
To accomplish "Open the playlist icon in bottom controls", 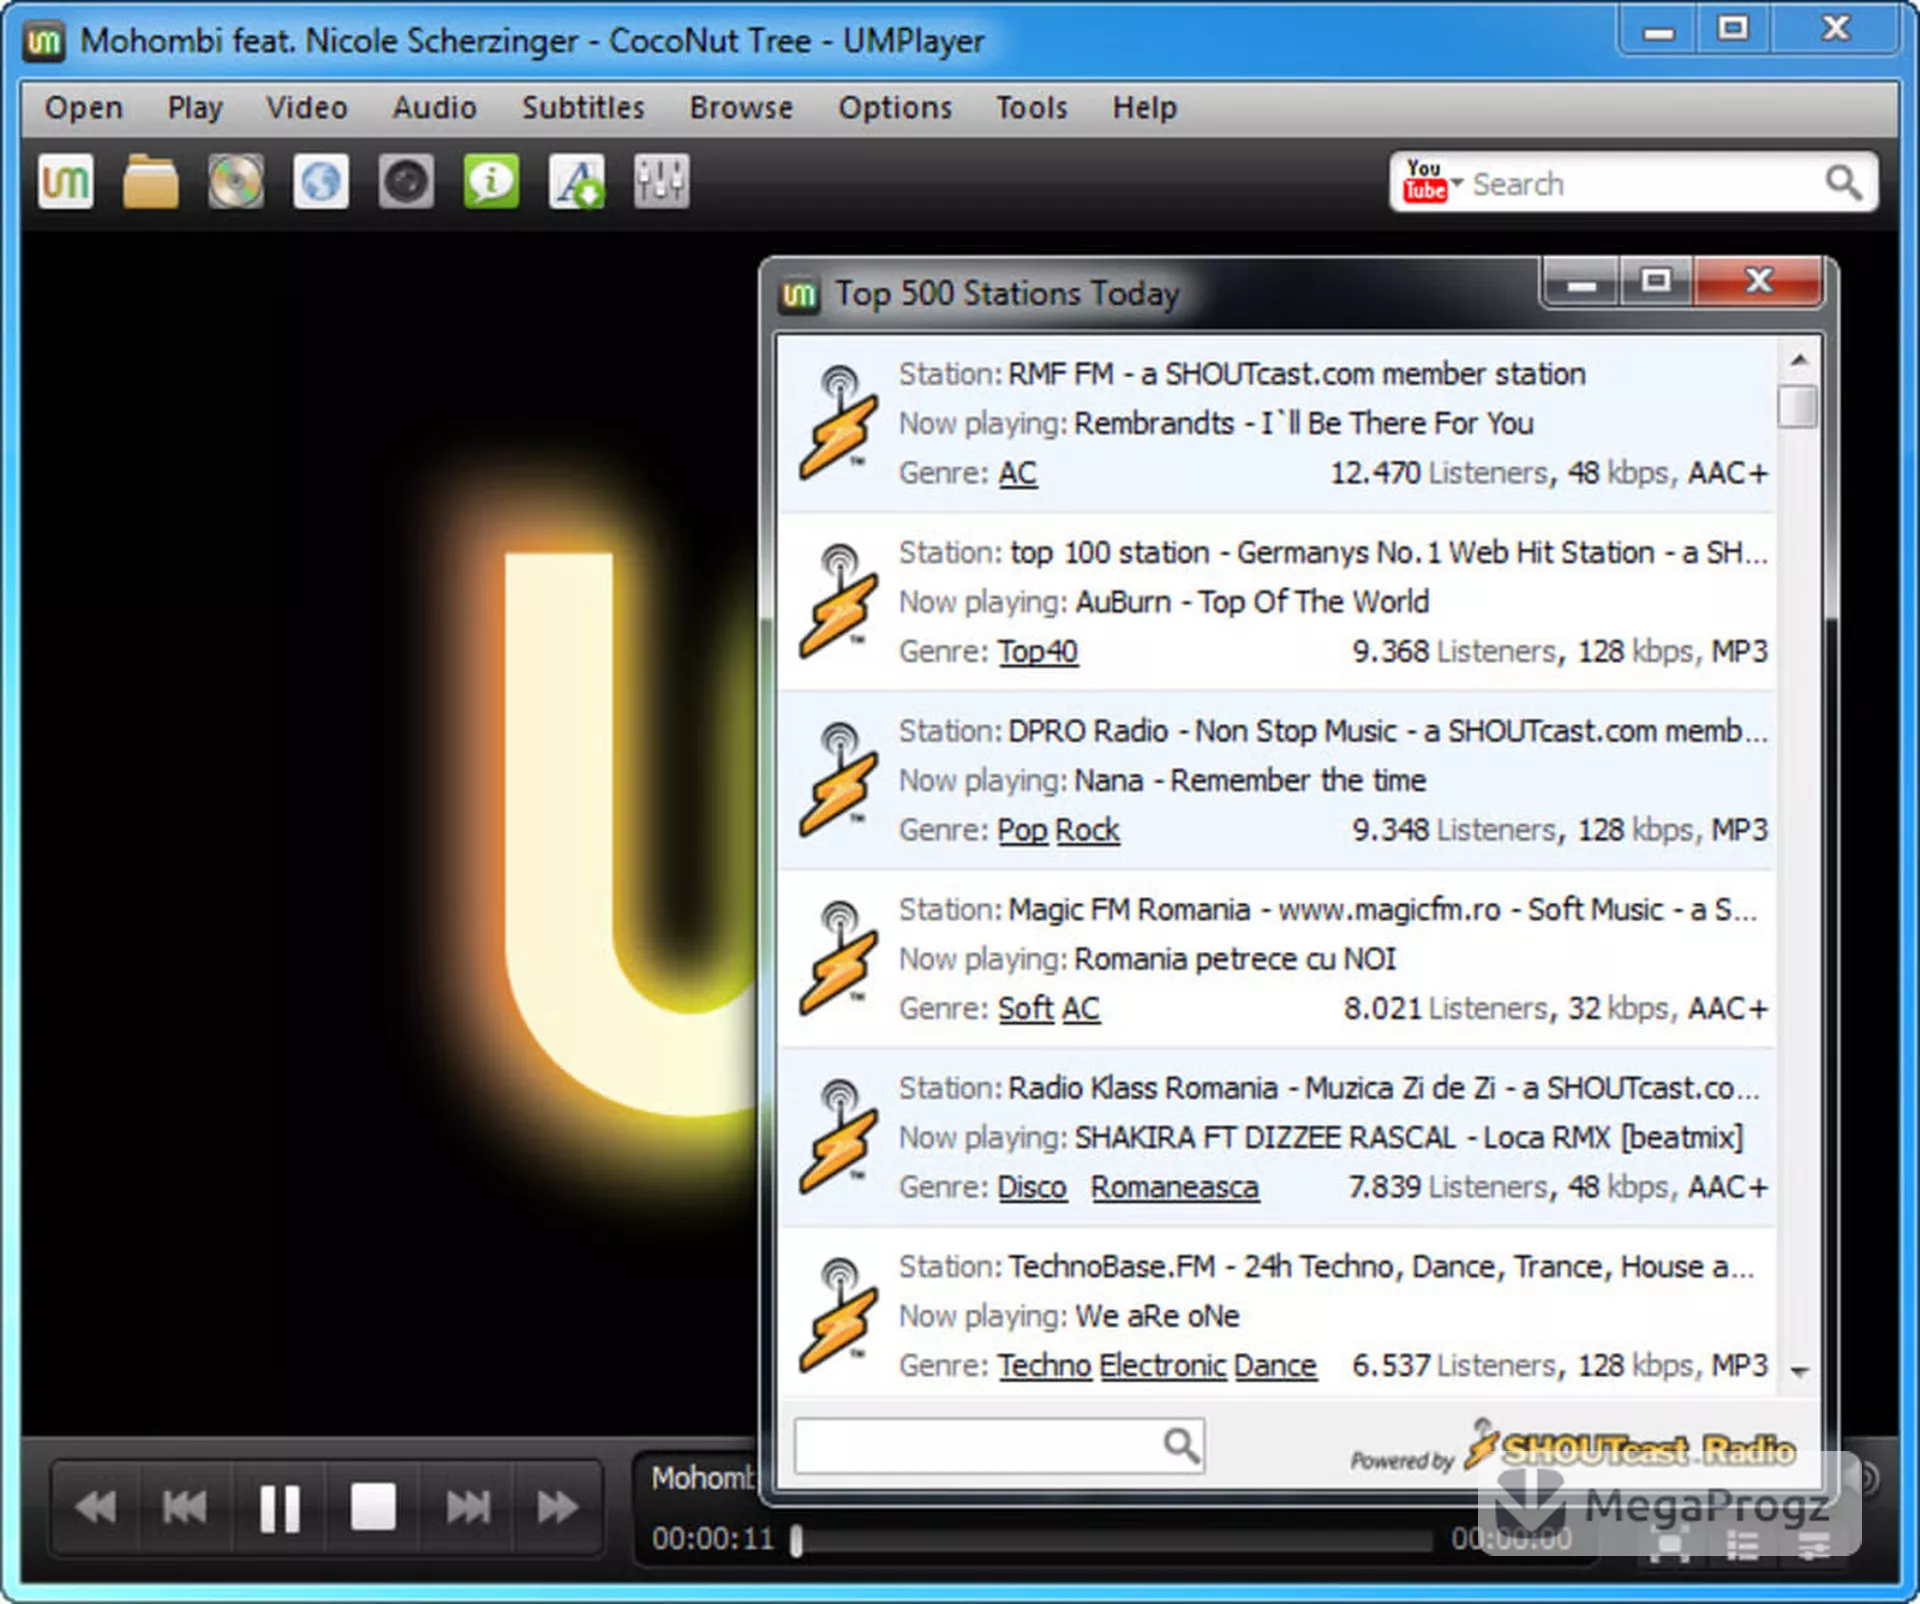I will pos(1743,1546).
